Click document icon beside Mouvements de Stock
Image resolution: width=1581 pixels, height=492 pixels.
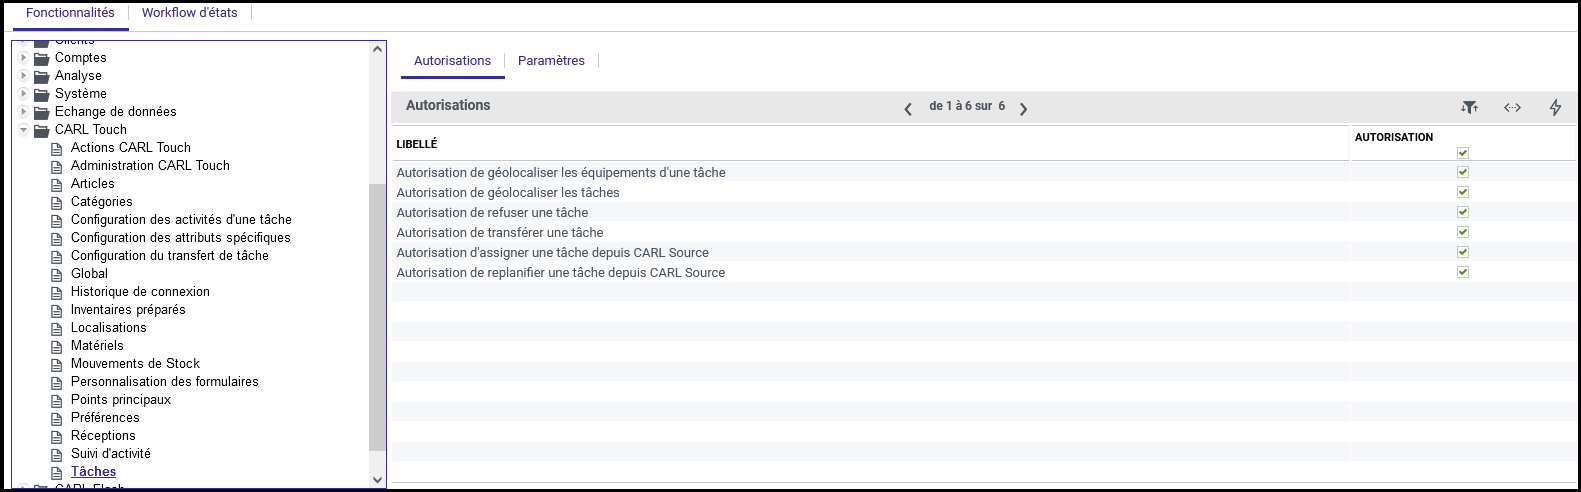tap(57, 364)
